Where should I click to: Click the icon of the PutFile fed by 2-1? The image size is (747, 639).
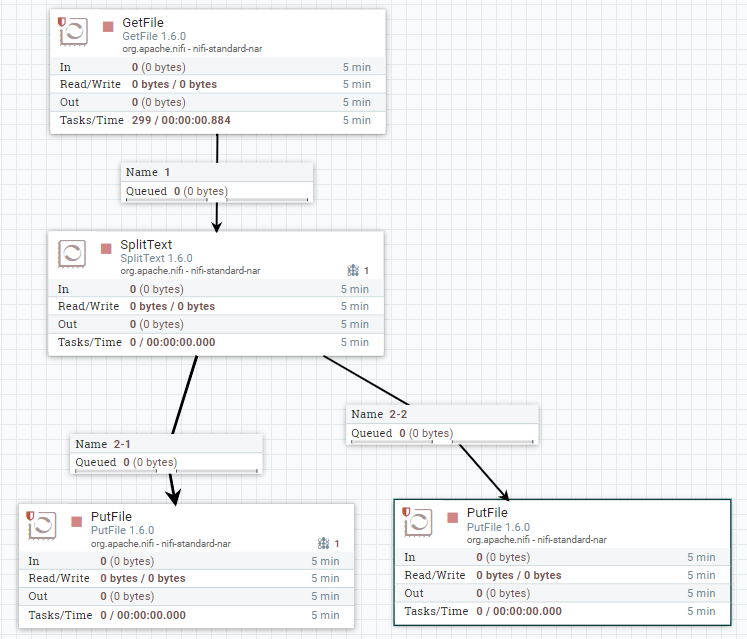point(42,528)
